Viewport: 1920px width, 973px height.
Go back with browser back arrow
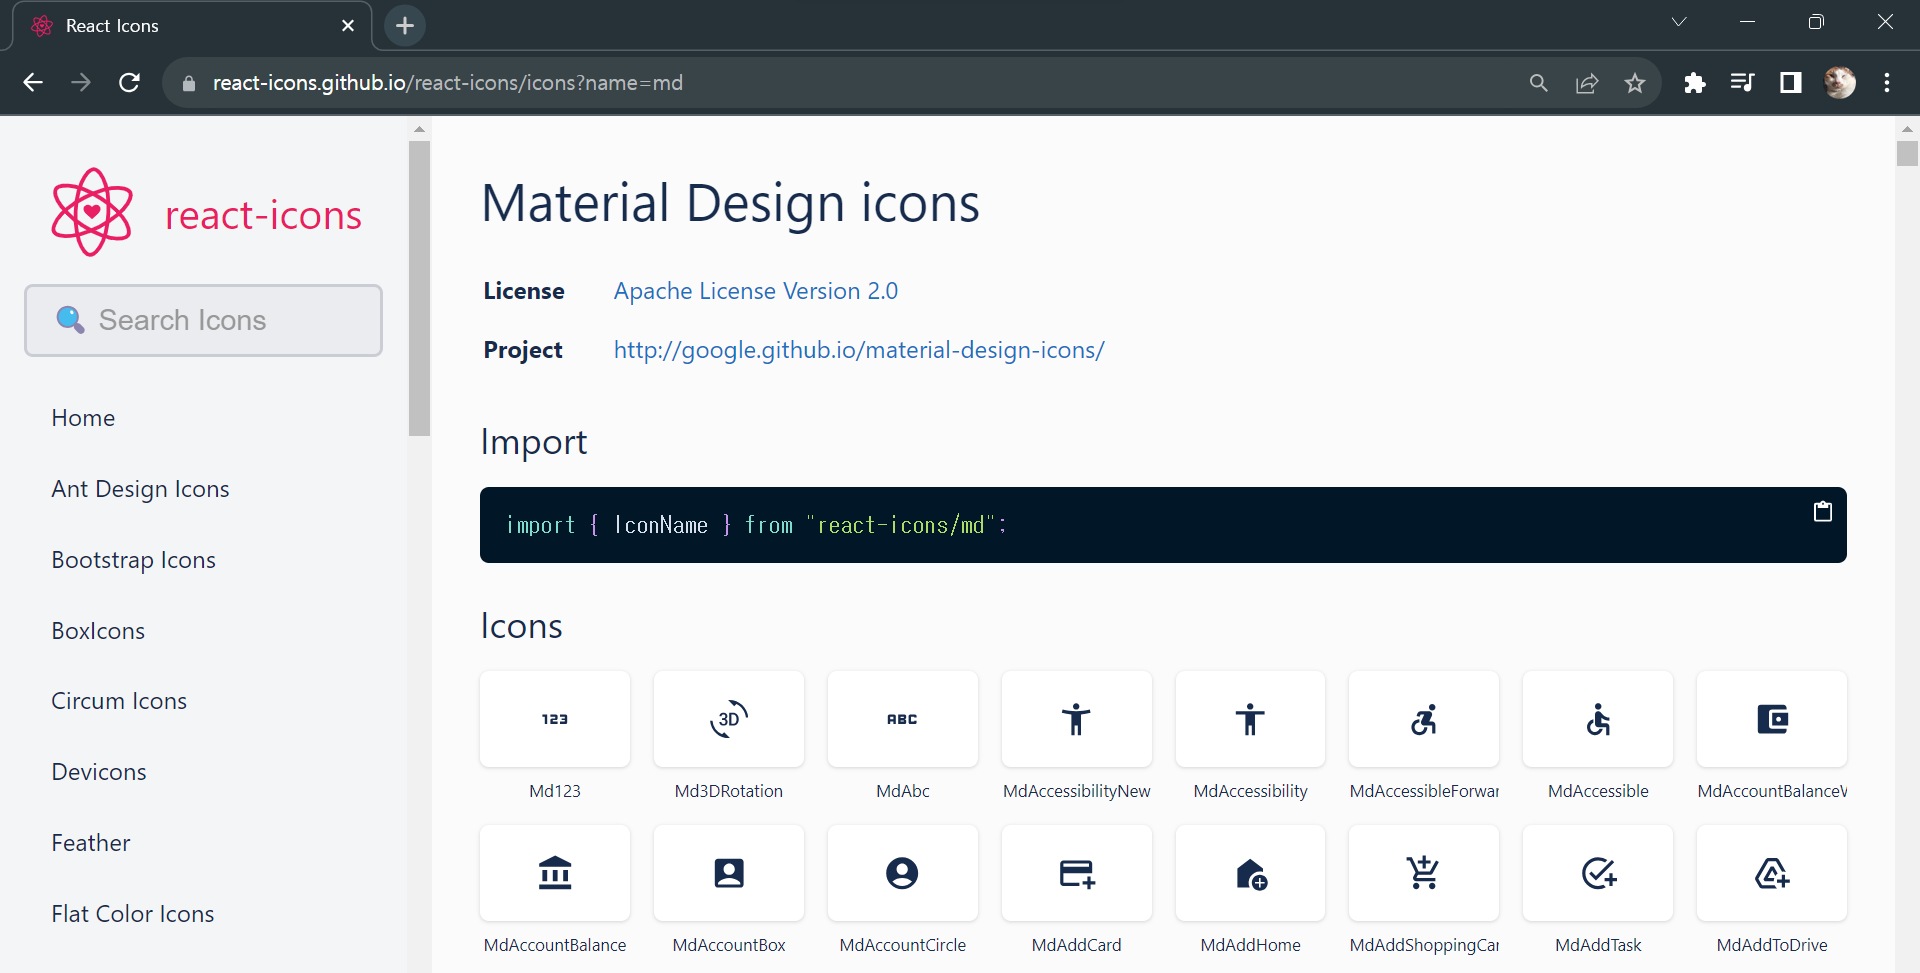pos(33,83)
